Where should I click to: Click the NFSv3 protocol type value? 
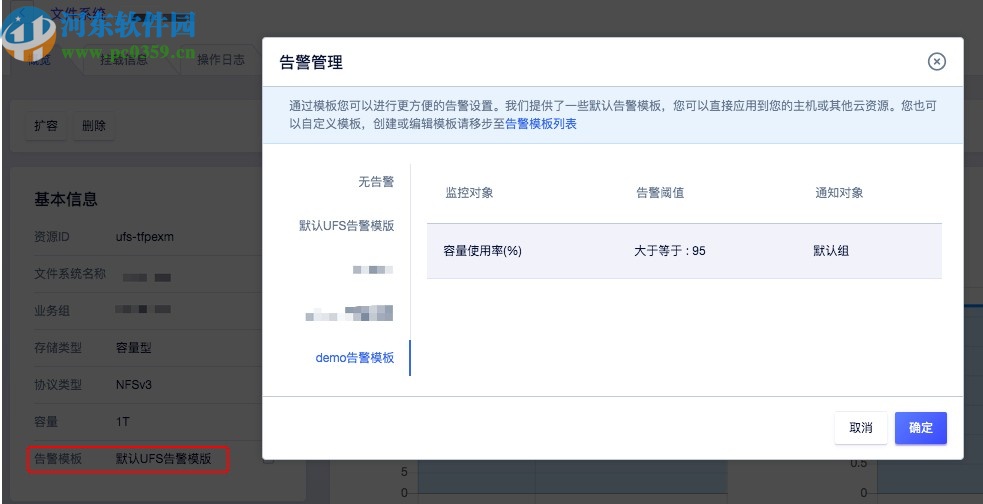[x=134, y=384]
